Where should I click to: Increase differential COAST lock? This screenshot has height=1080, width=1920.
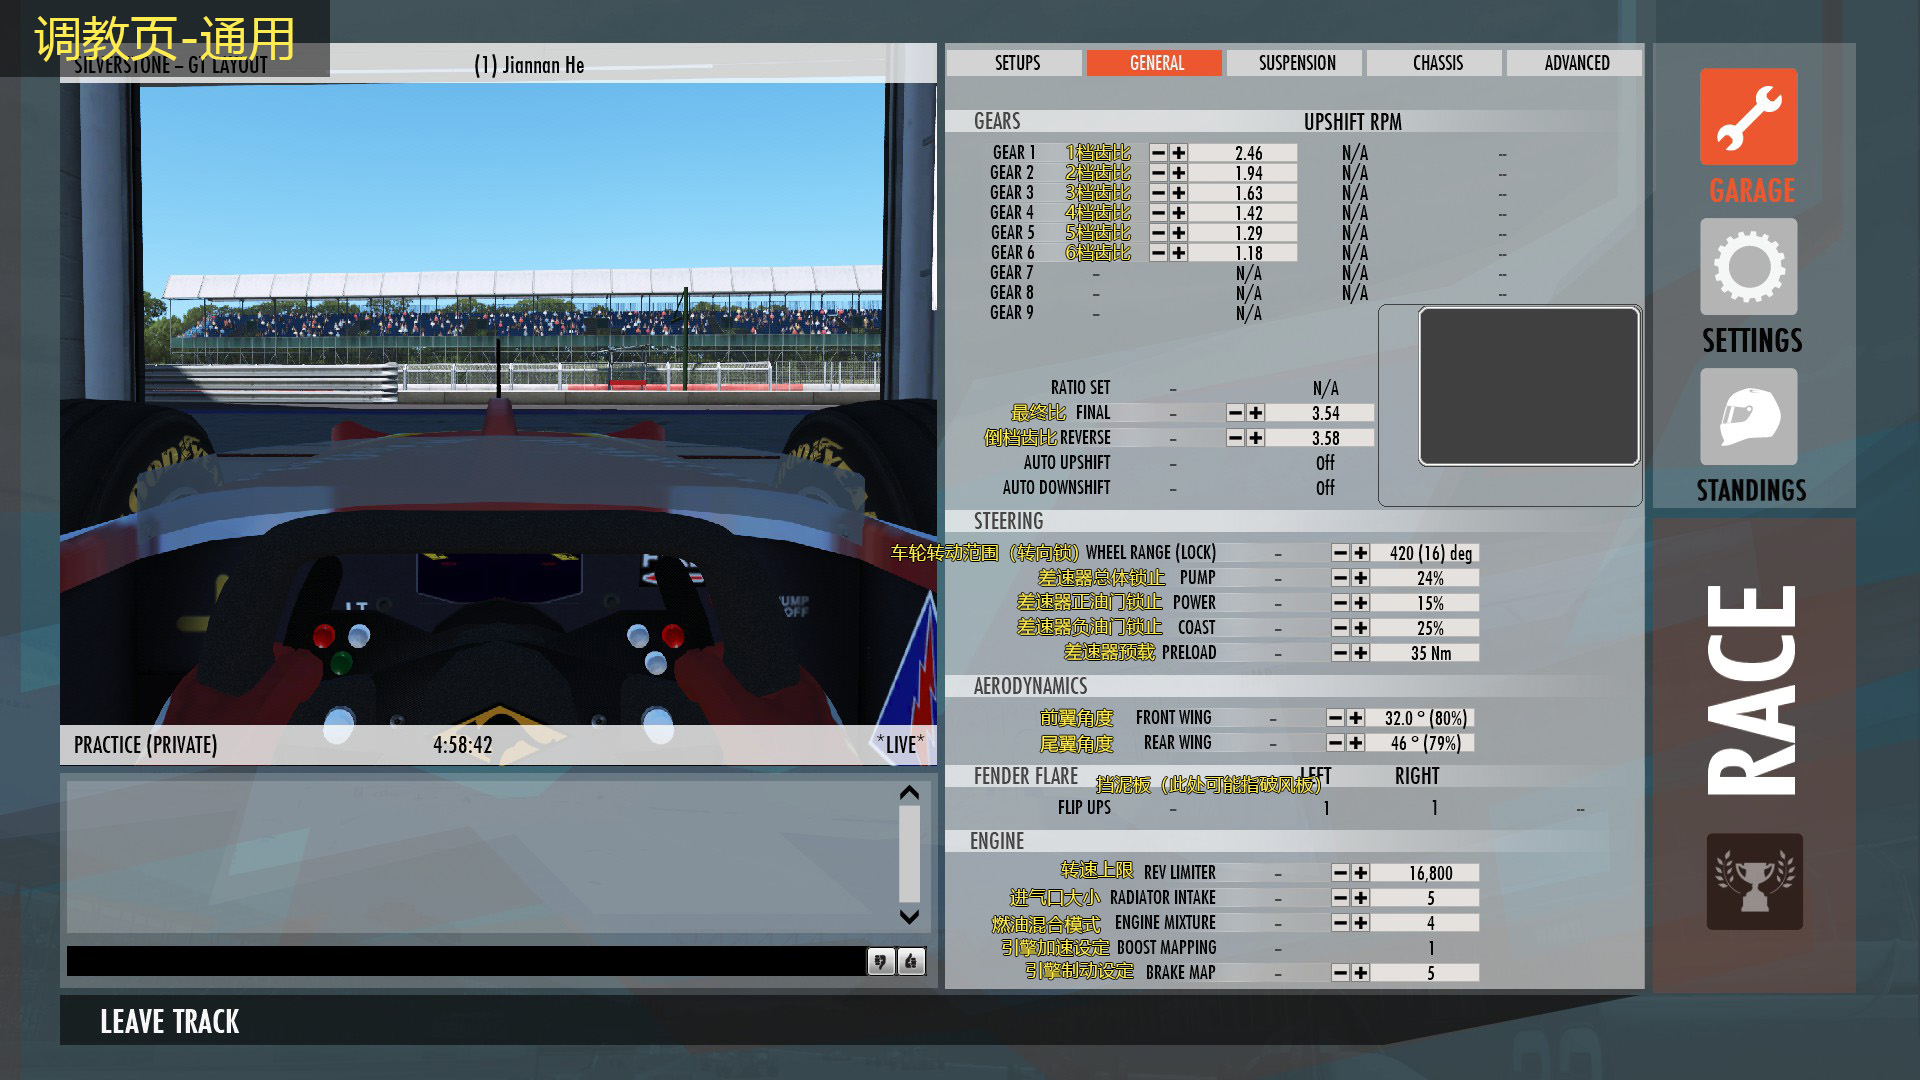tap(1361, 628)
